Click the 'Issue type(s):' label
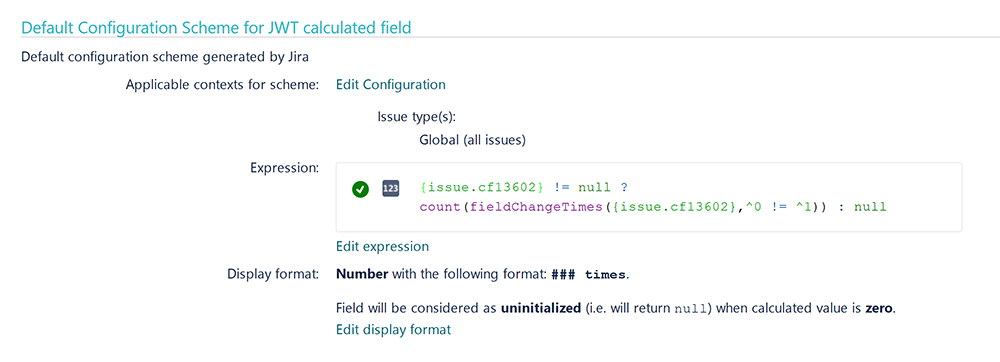Screen dimensions: 1000x362 pos(417,117)
